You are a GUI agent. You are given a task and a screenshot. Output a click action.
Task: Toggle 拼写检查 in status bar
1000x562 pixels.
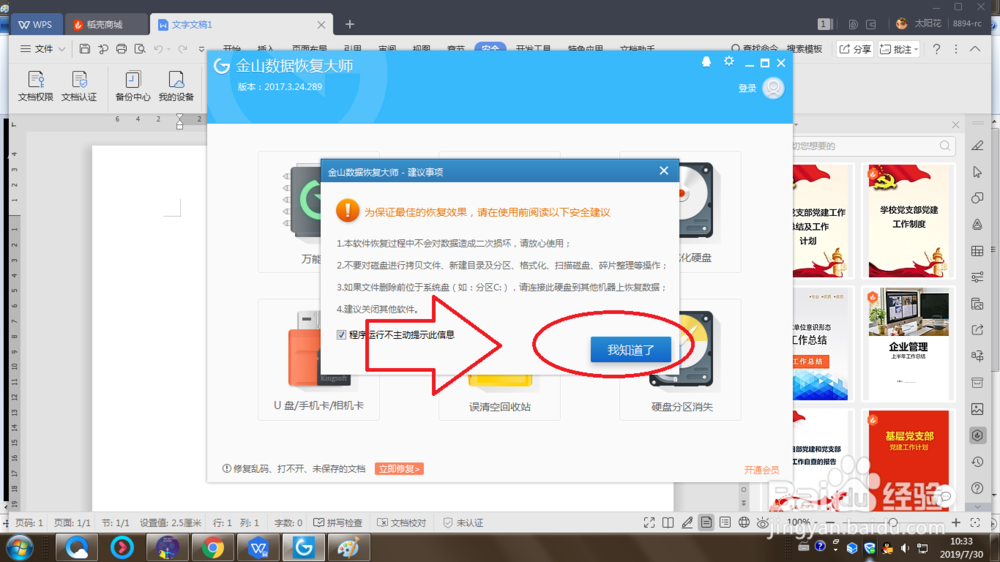pyautogui.click(x=338, y=522)
